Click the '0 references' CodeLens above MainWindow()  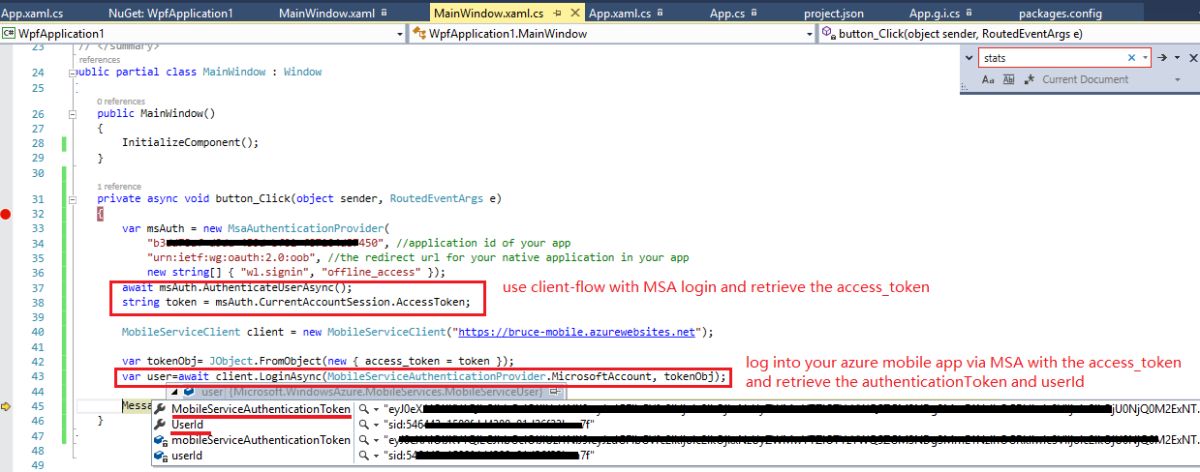click(121, 102)
